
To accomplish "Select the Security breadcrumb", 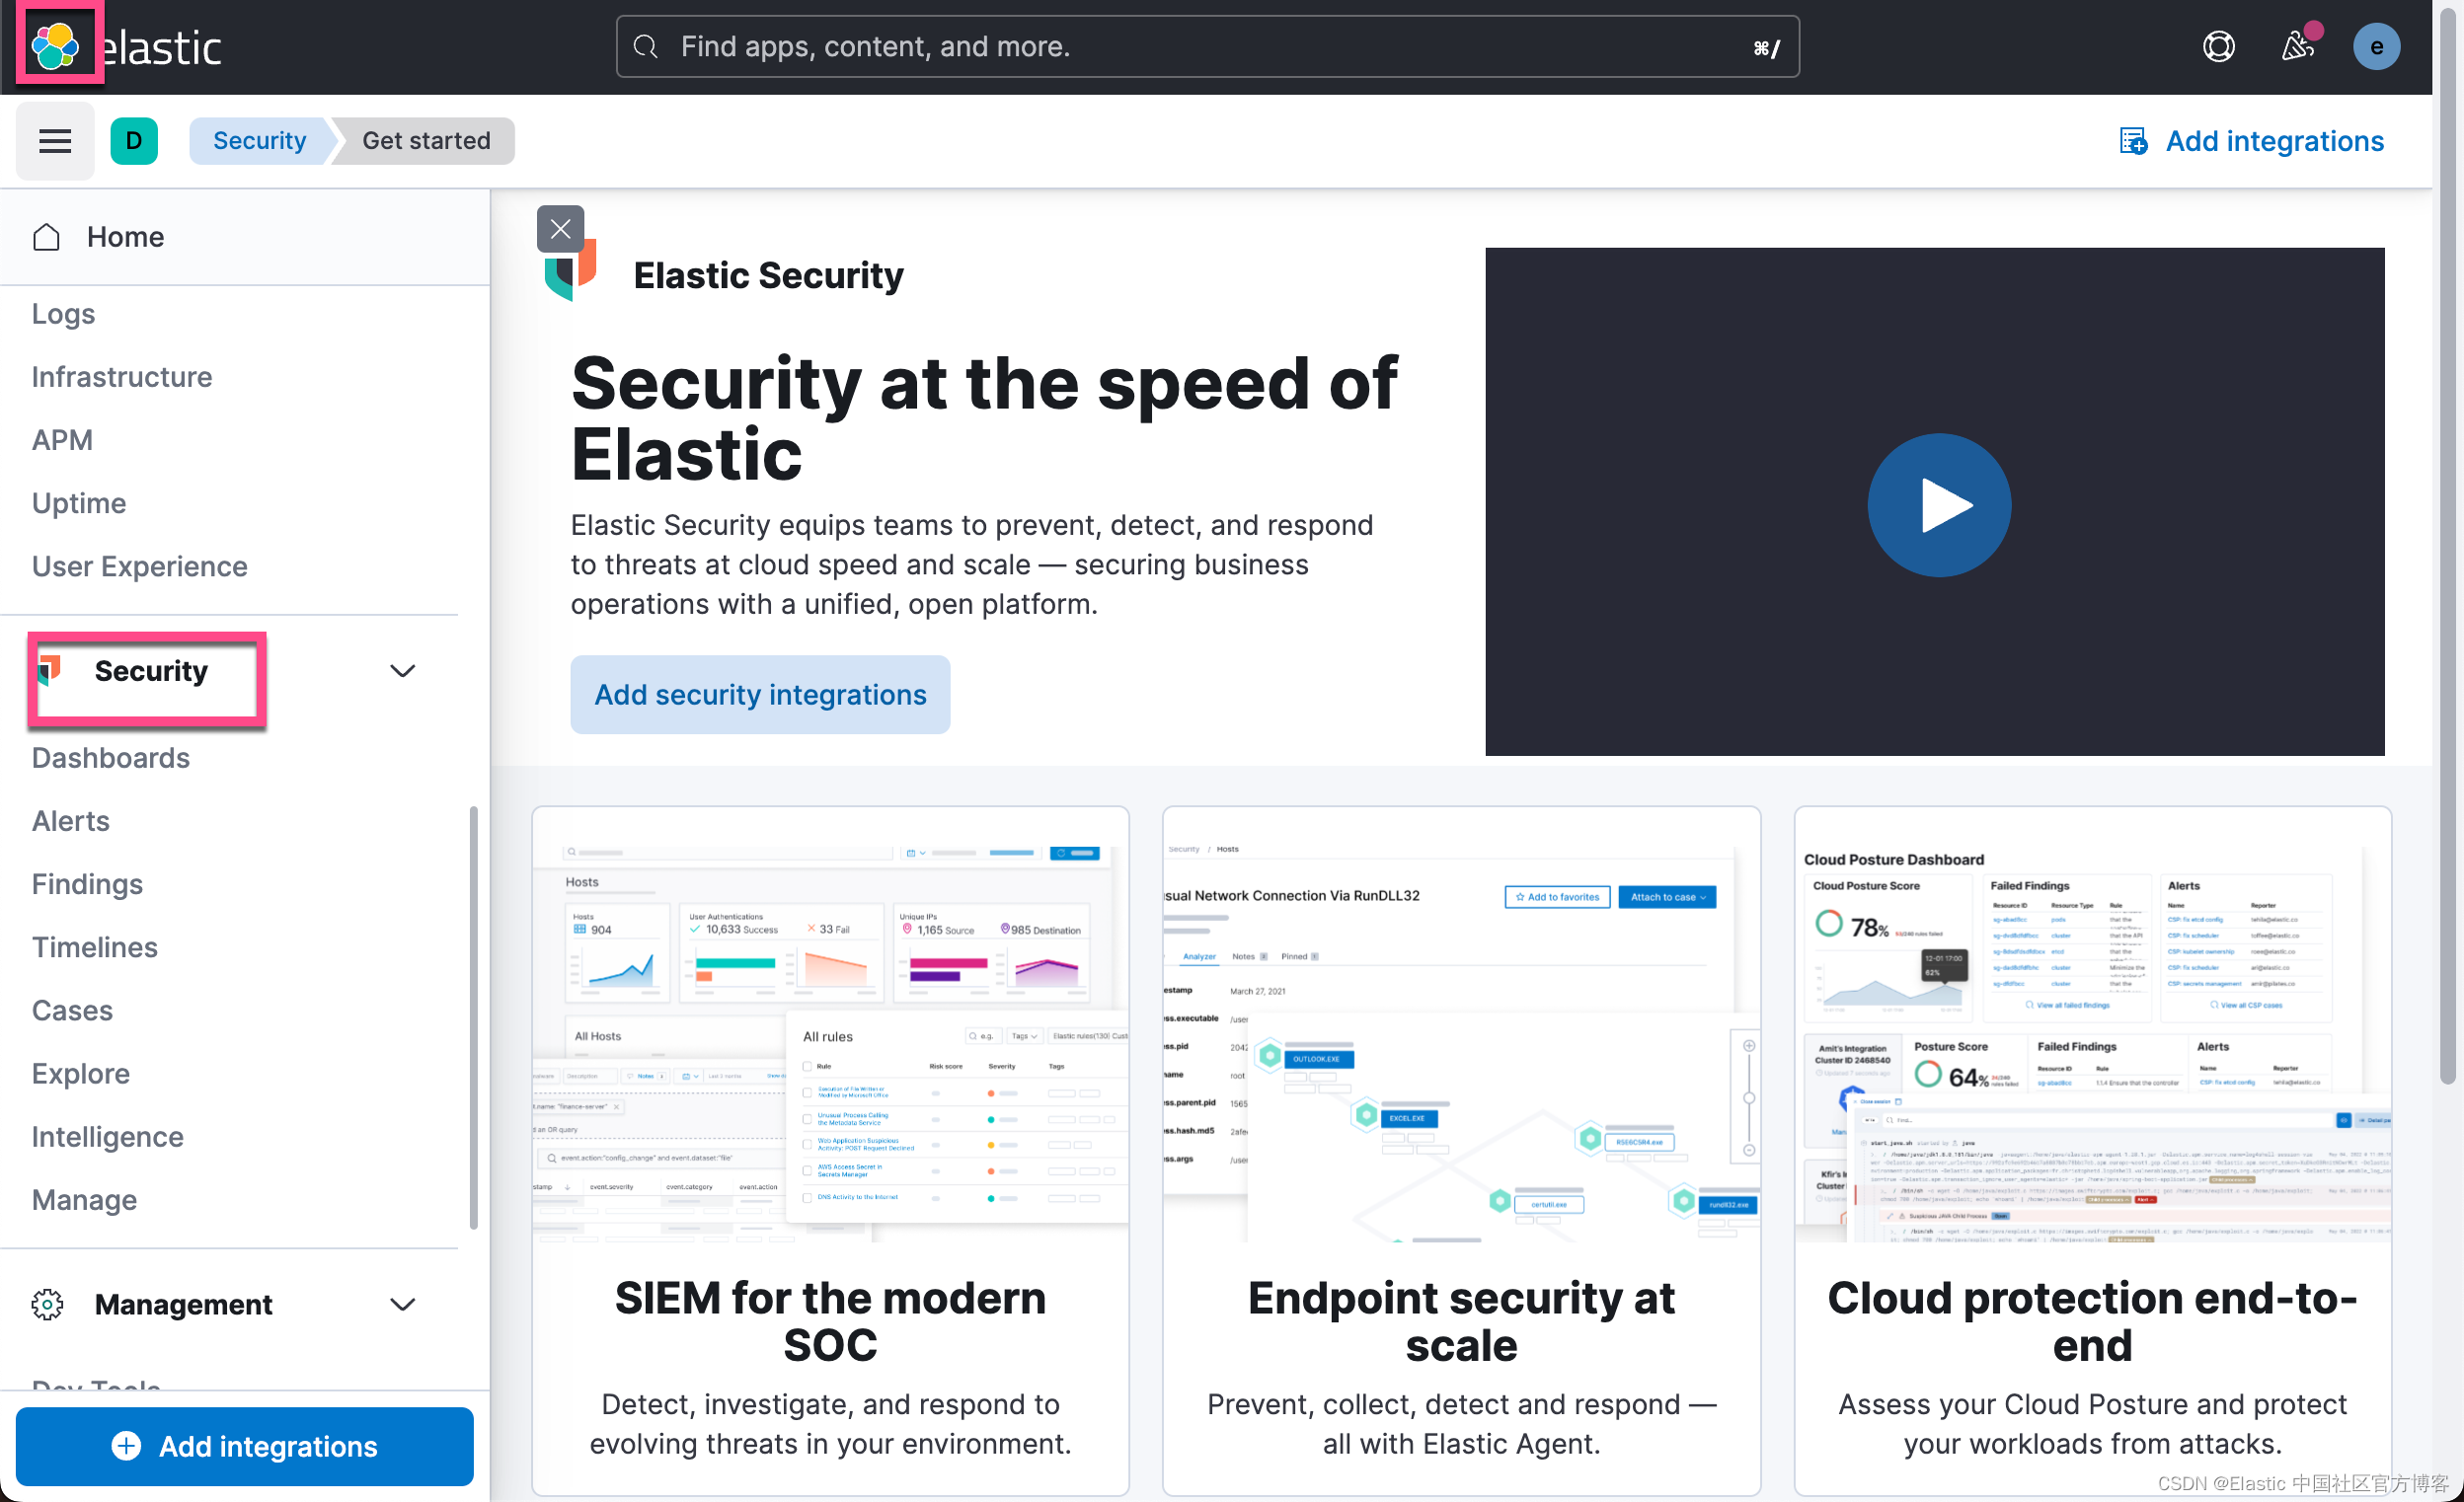I will tap(259, 141).
